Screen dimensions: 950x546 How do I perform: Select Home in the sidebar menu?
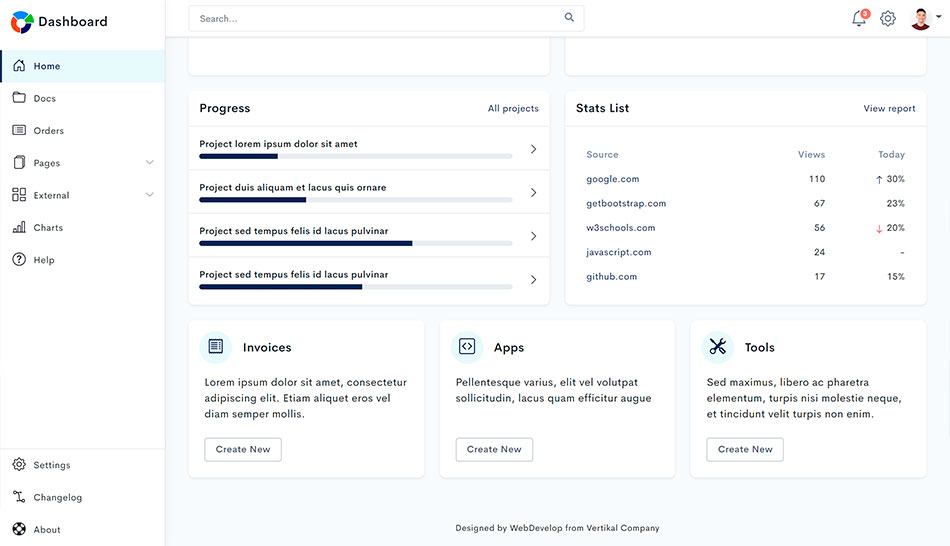click(x=82, y=66)
